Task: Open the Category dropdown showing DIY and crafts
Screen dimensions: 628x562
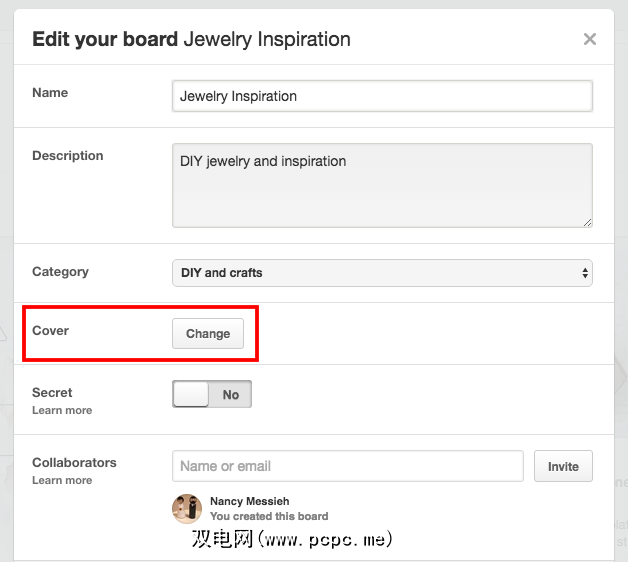Action: pos(382,272)
